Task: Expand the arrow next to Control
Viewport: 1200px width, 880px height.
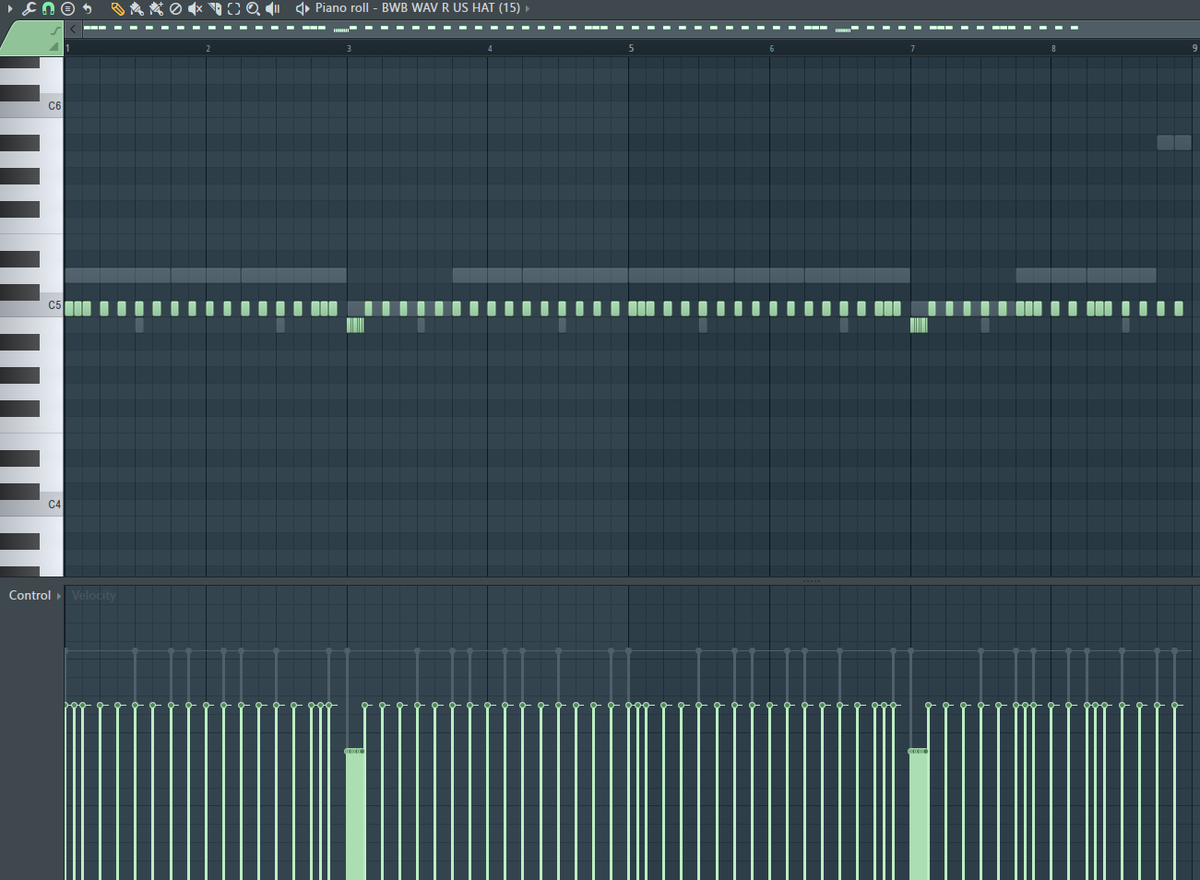Action: (59, 596)
